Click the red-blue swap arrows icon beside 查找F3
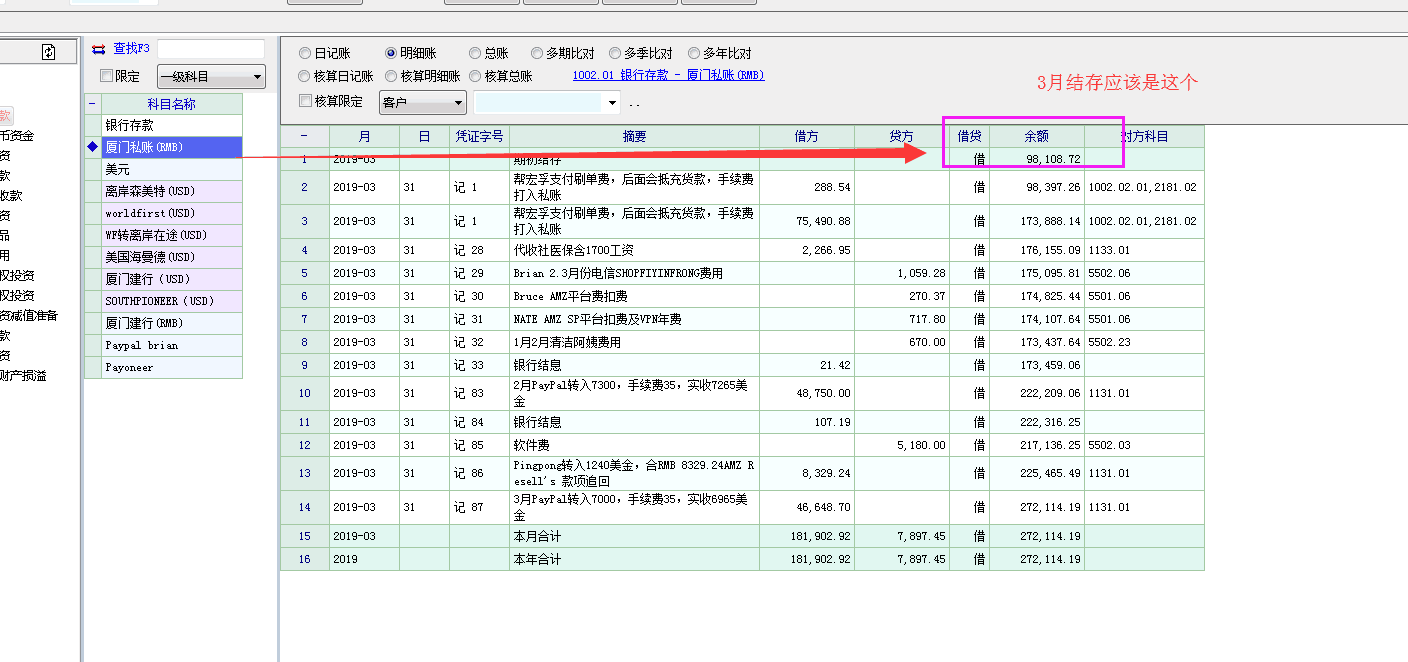This screenshot has width=1408, height=662. [x=98, y=49]
